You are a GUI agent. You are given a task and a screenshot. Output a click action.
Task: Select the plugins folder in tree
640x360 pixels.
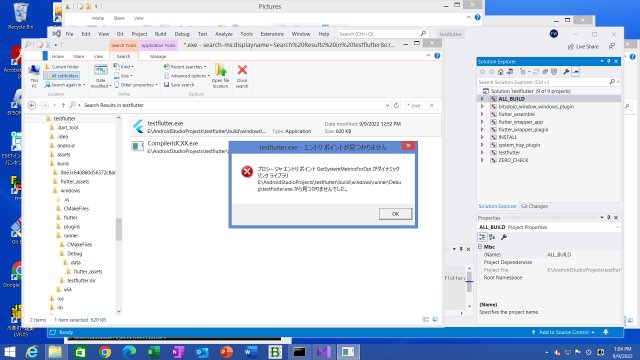[71, 227]
